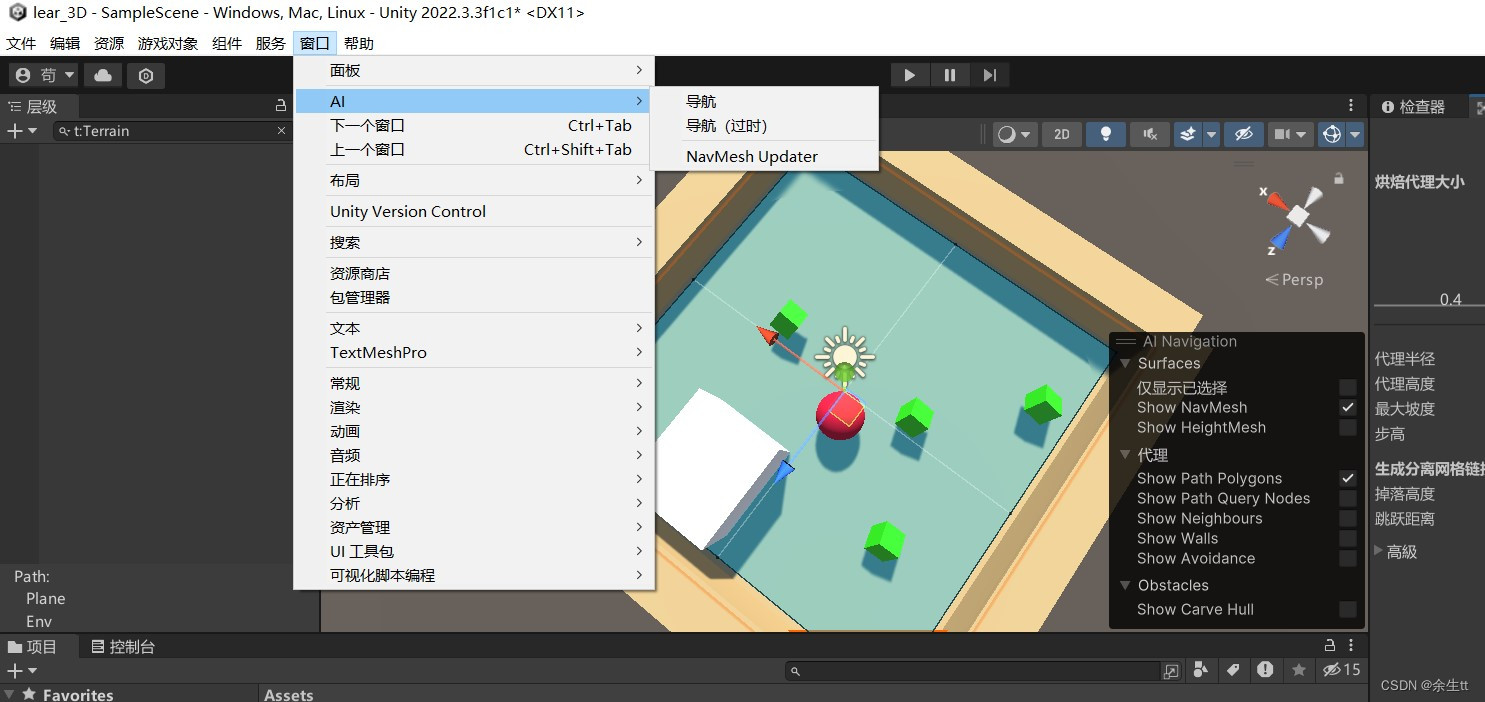Switch projection via the Persp label
The width and height of the screenshot is (1485, 702).
click(x=1294, y=280)
